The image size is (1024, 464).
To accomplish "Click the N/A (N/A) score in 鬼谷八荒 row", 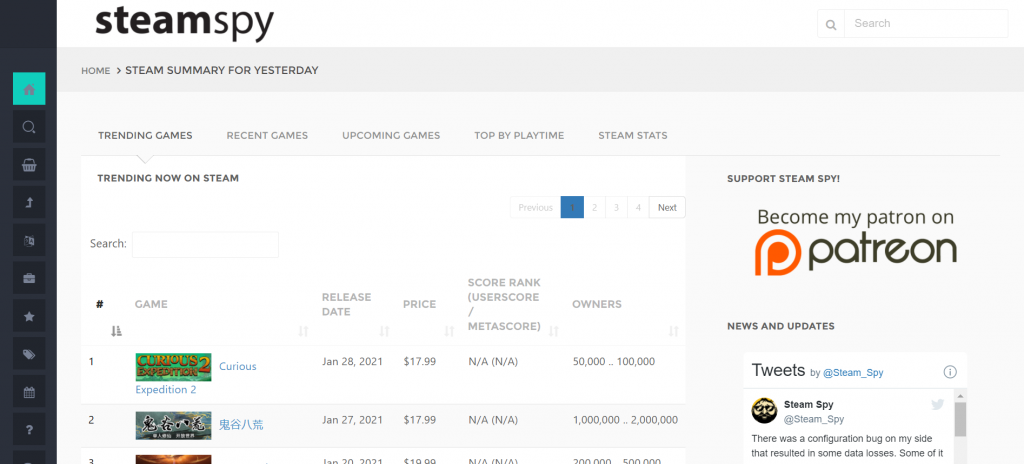I will point(493,420).
